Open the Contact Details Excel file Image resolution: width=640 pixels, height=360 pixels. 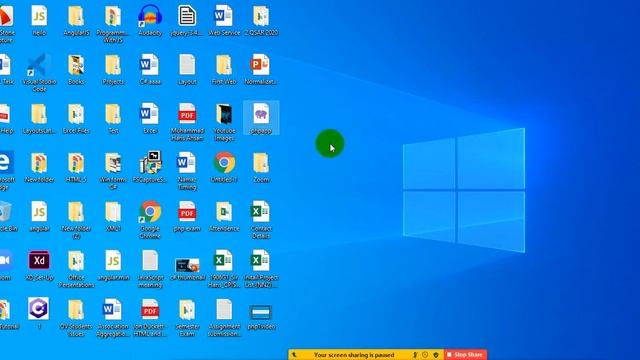261,220
